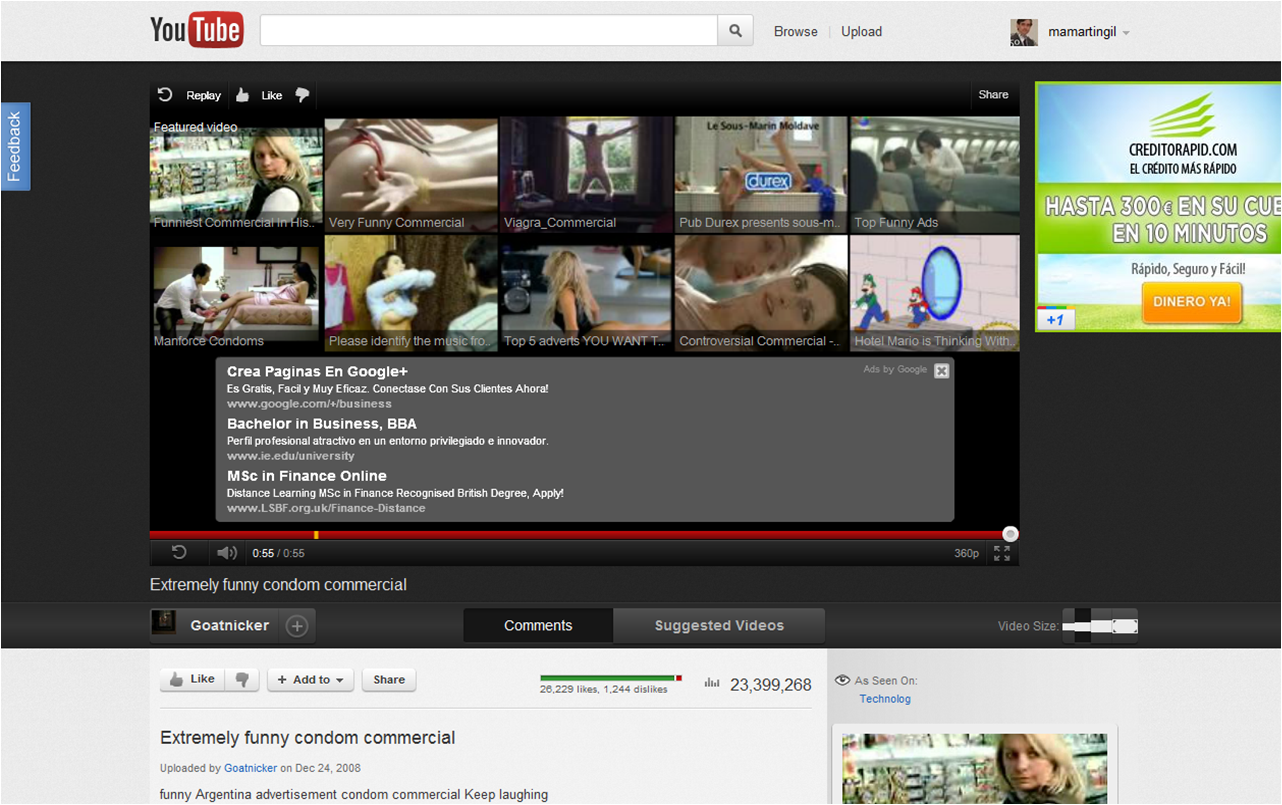Open the Goatnicker uploader link
Image resolution: width=1282 pixels, height=805 pixels.
(x=250, y=768)
